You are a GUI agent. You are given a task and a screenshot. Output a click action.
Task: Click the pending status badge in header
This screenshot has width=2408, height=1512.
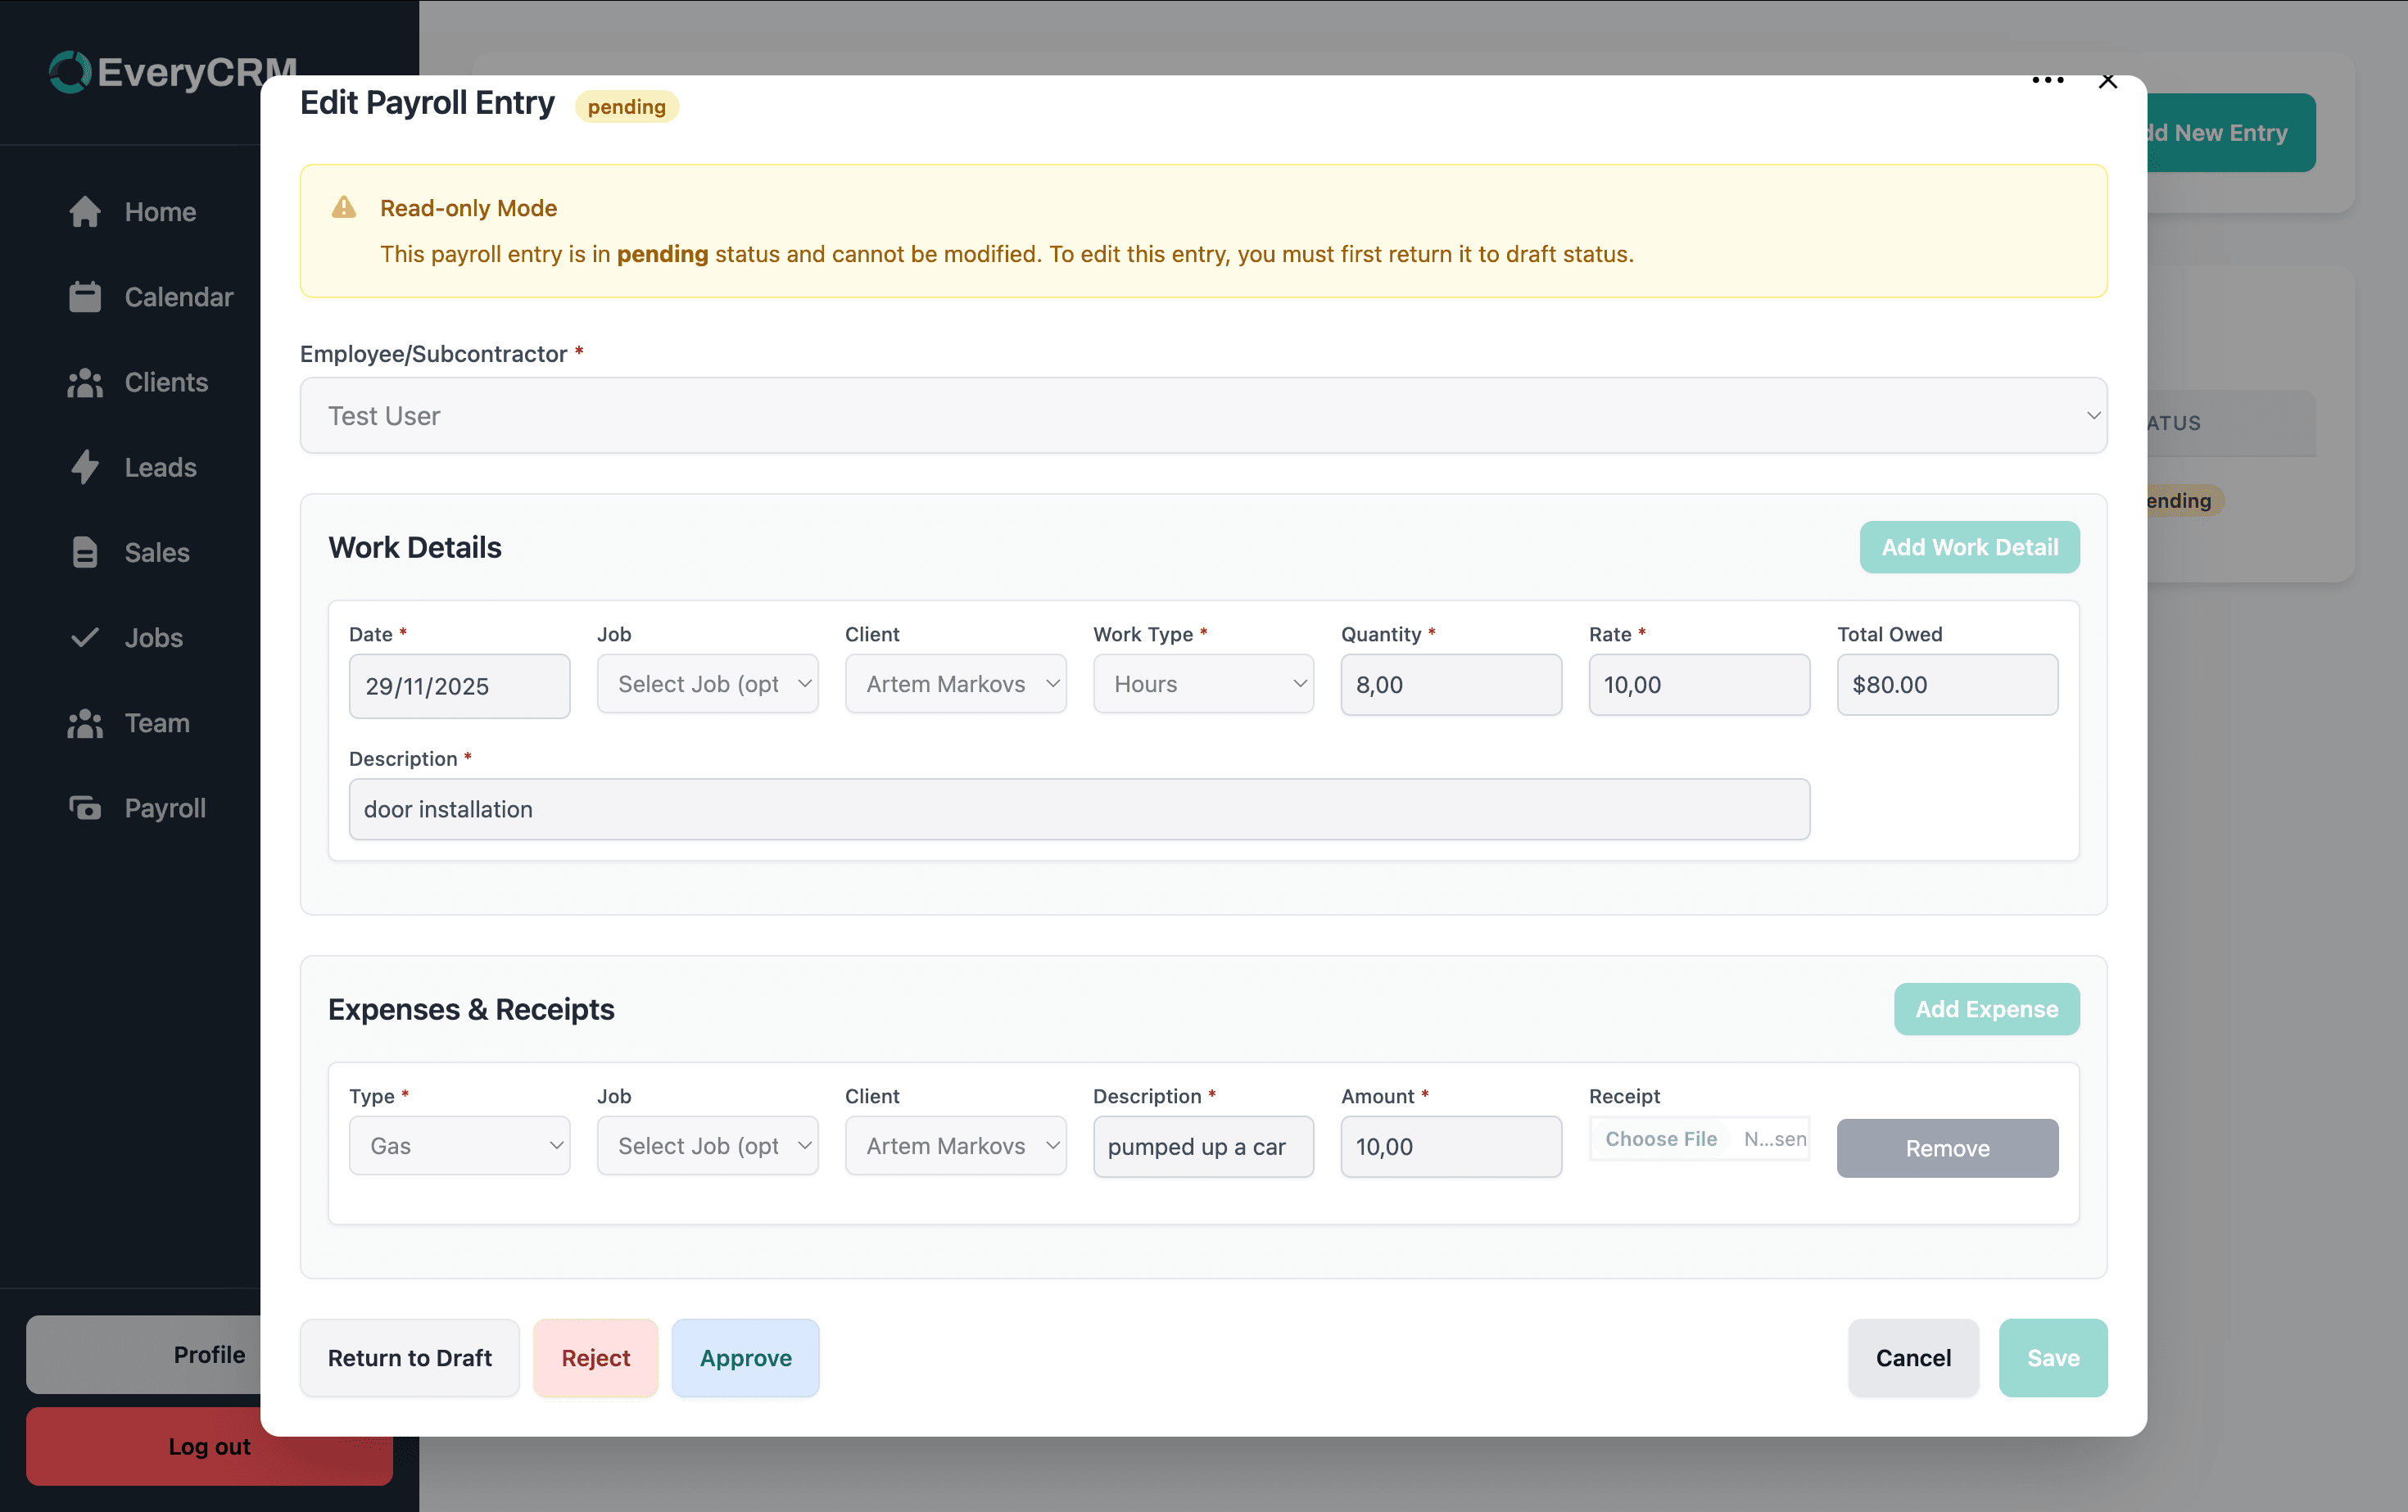[627, 106]
